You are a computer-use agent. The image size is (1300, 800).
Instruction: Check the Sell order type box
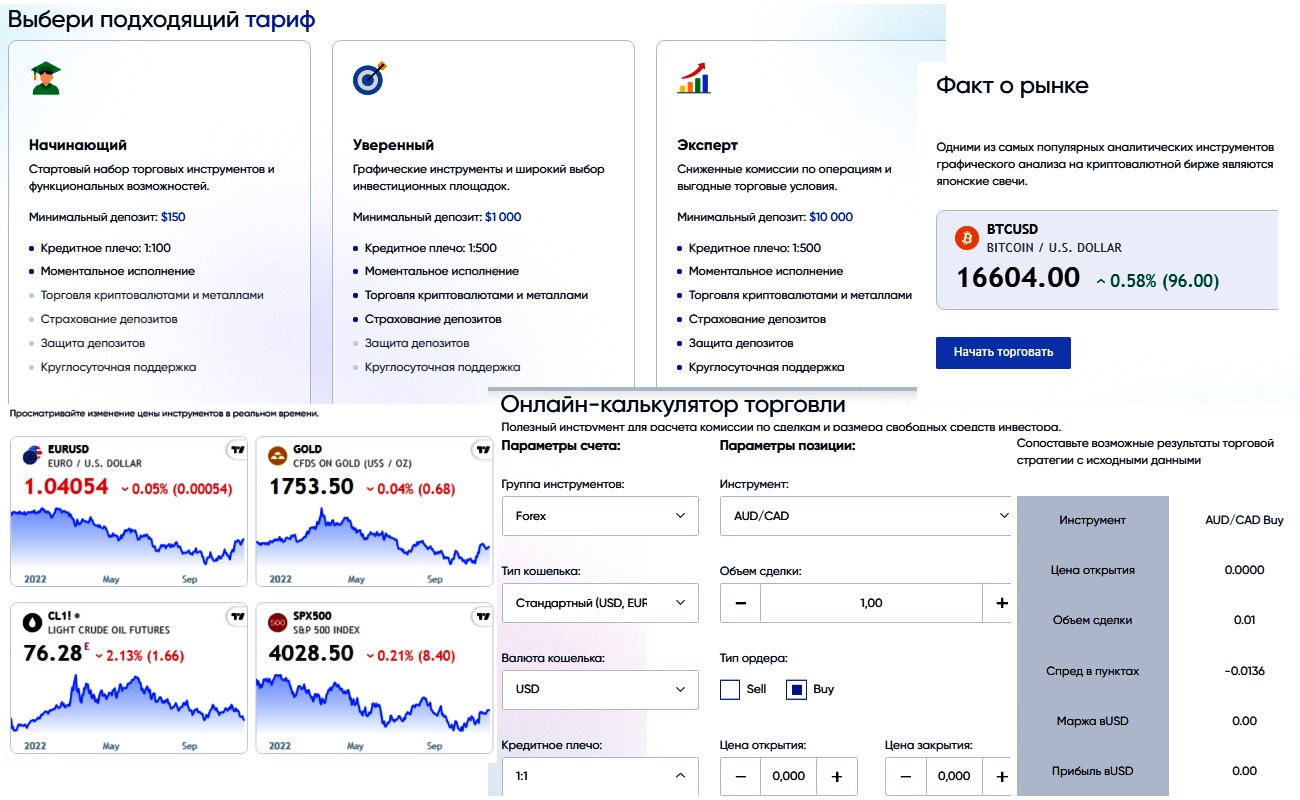730,689
